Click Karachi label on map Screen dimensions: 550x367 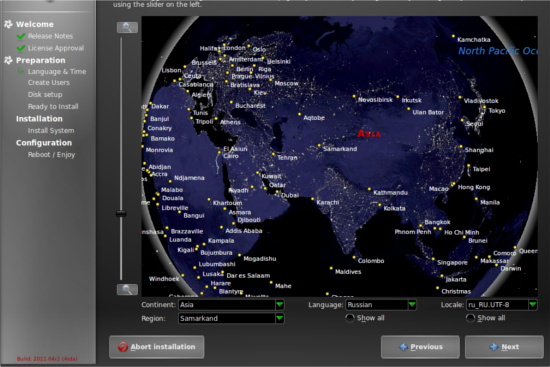328,202
